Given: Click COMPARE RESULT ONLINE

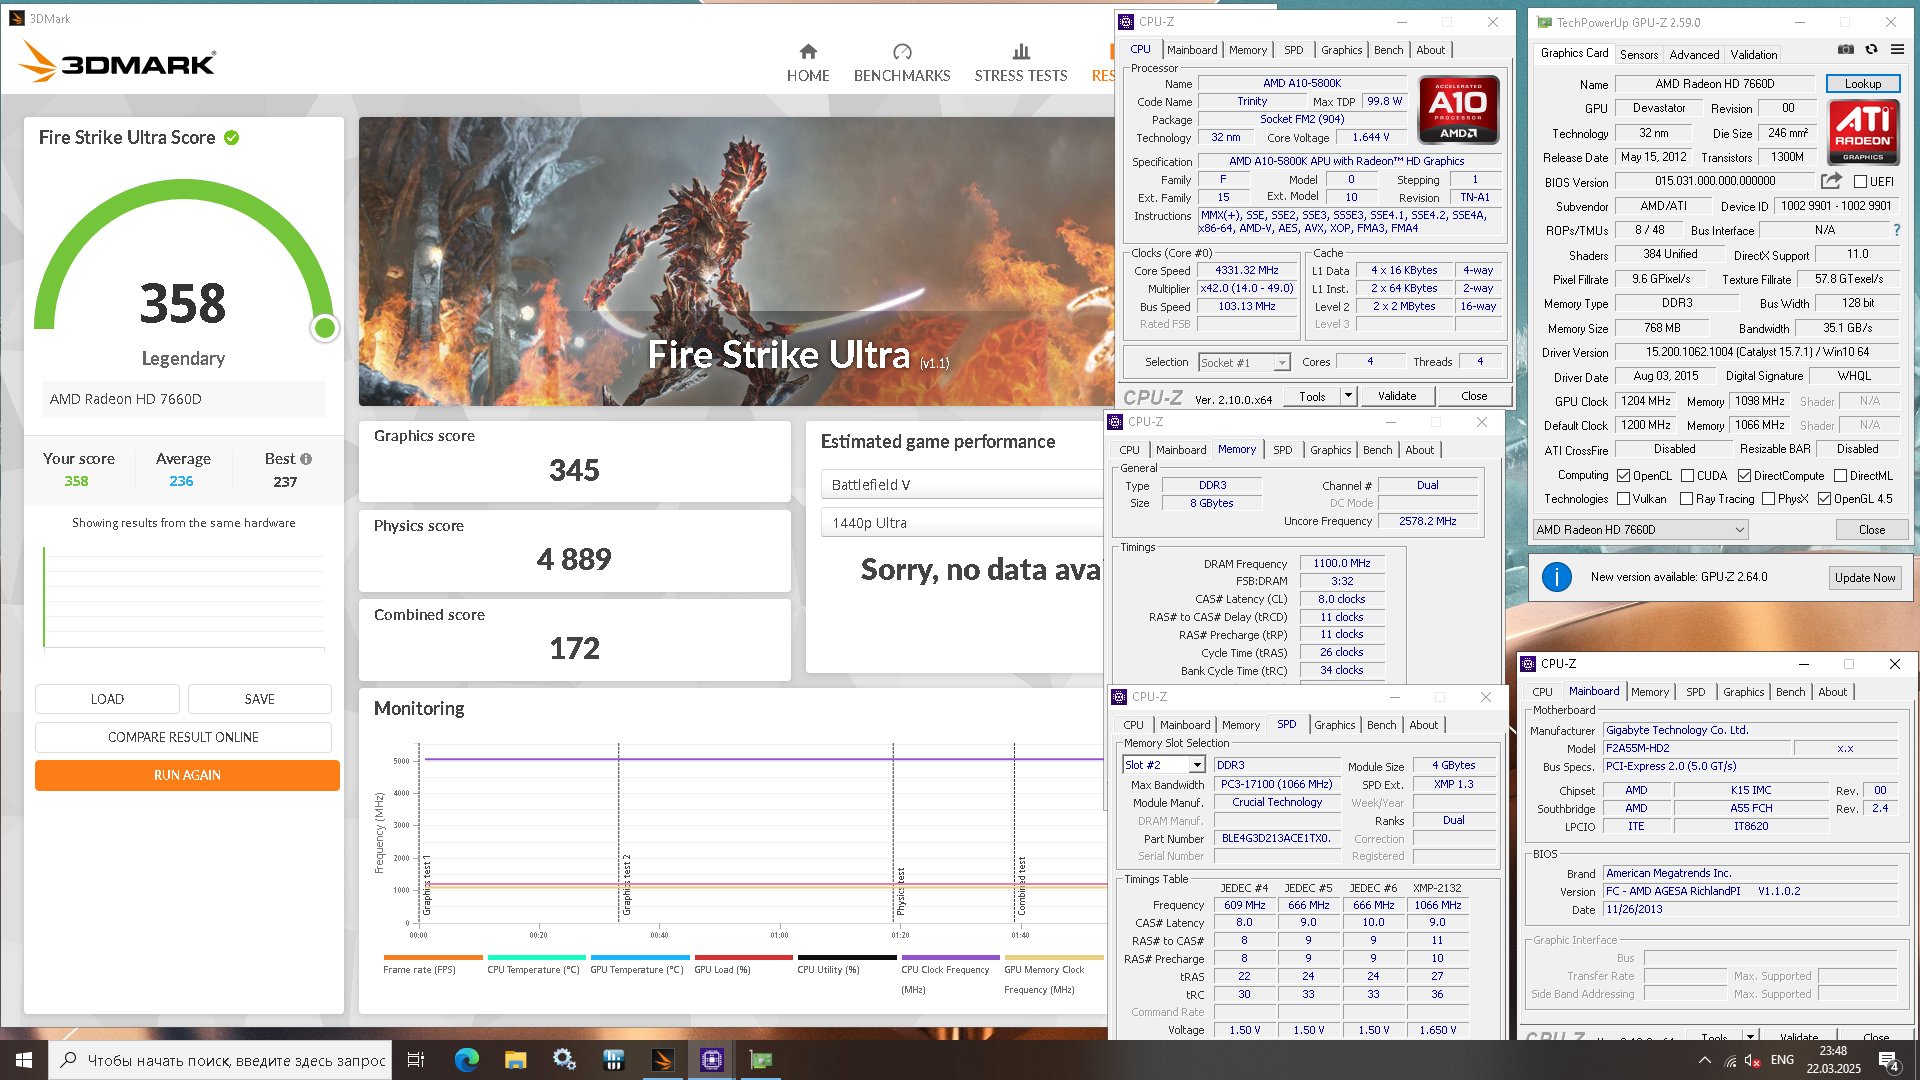Looking at the screenshot, I should tap(183, 737).
